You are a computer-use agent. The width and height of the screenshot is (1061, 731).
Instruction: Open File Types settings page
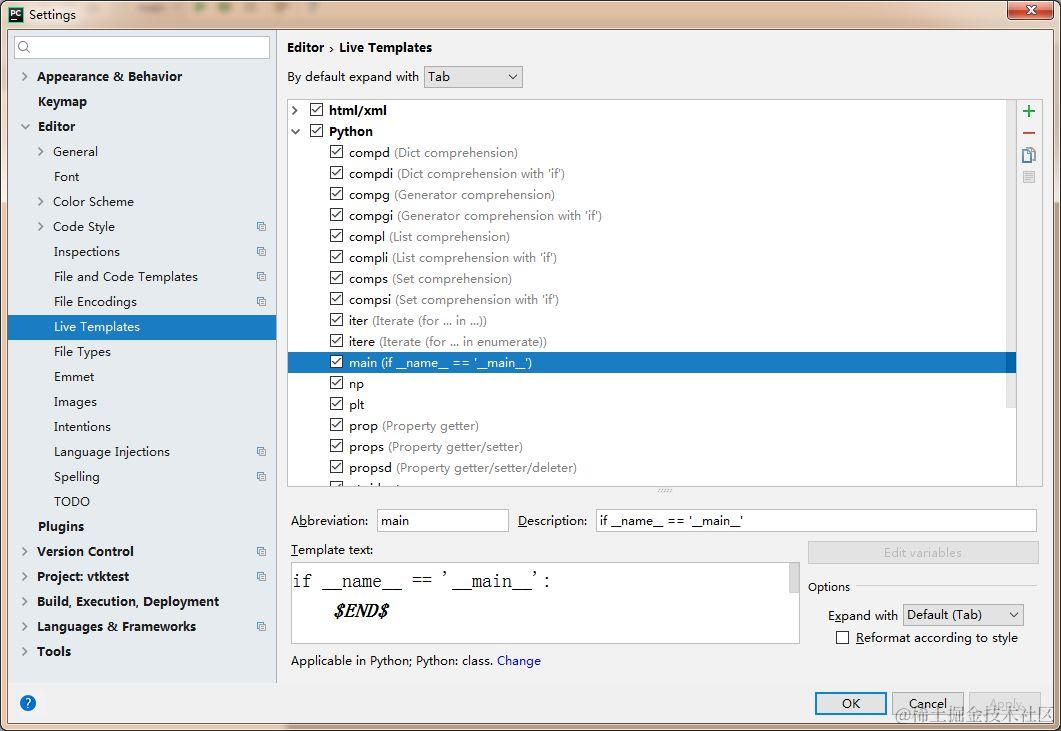coord(82,352)
